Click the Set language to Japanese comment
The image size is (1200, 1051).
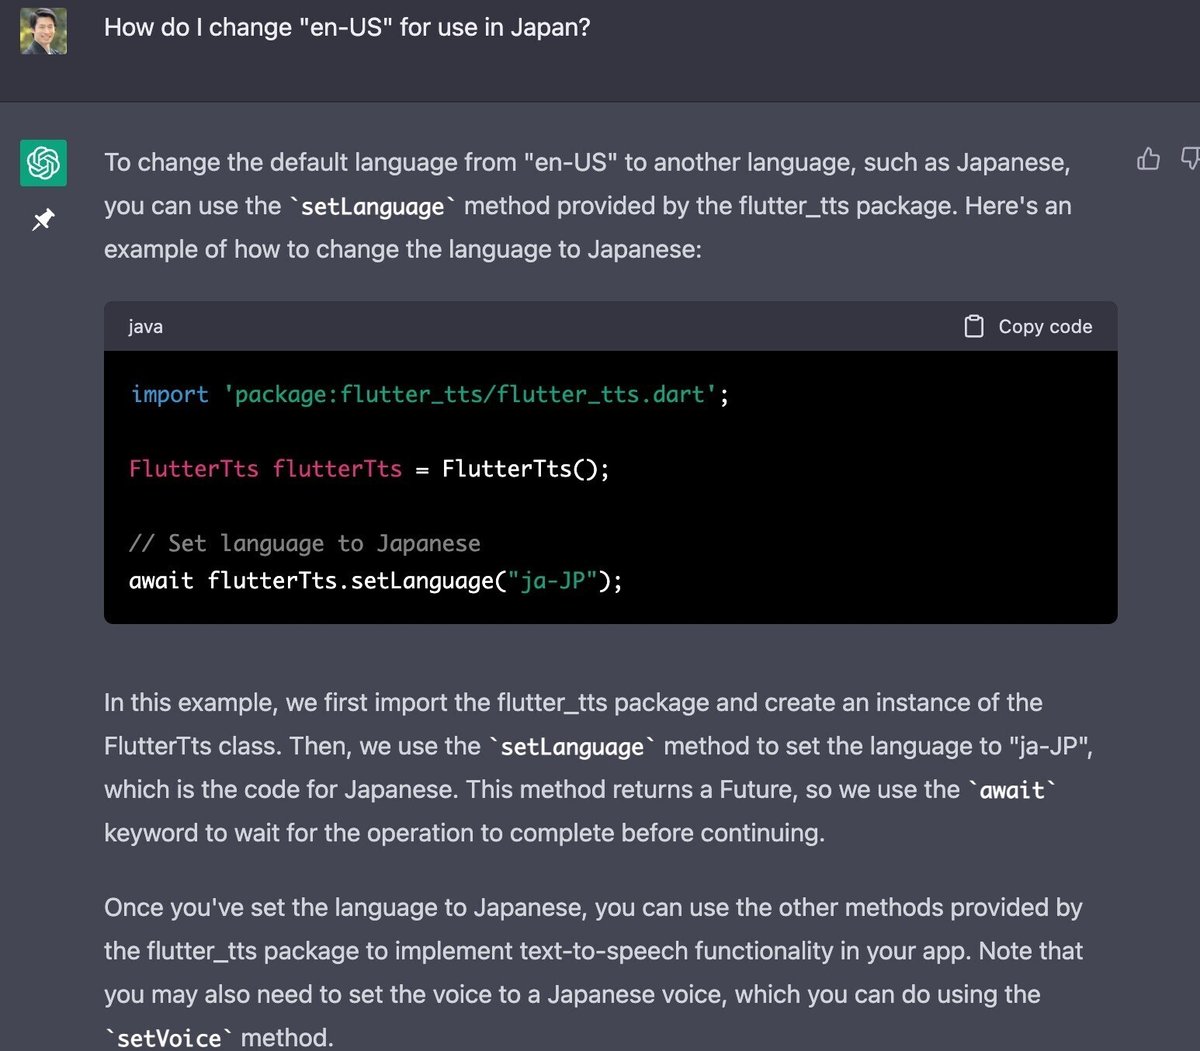coord(305,543)
